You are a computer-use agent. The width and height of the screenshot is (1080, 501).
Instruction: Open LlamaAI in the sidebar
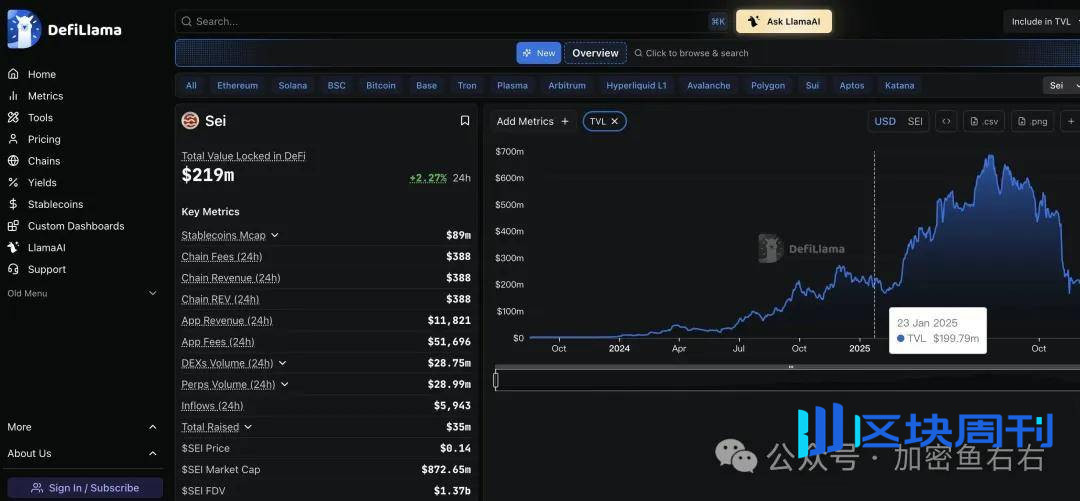46,248
